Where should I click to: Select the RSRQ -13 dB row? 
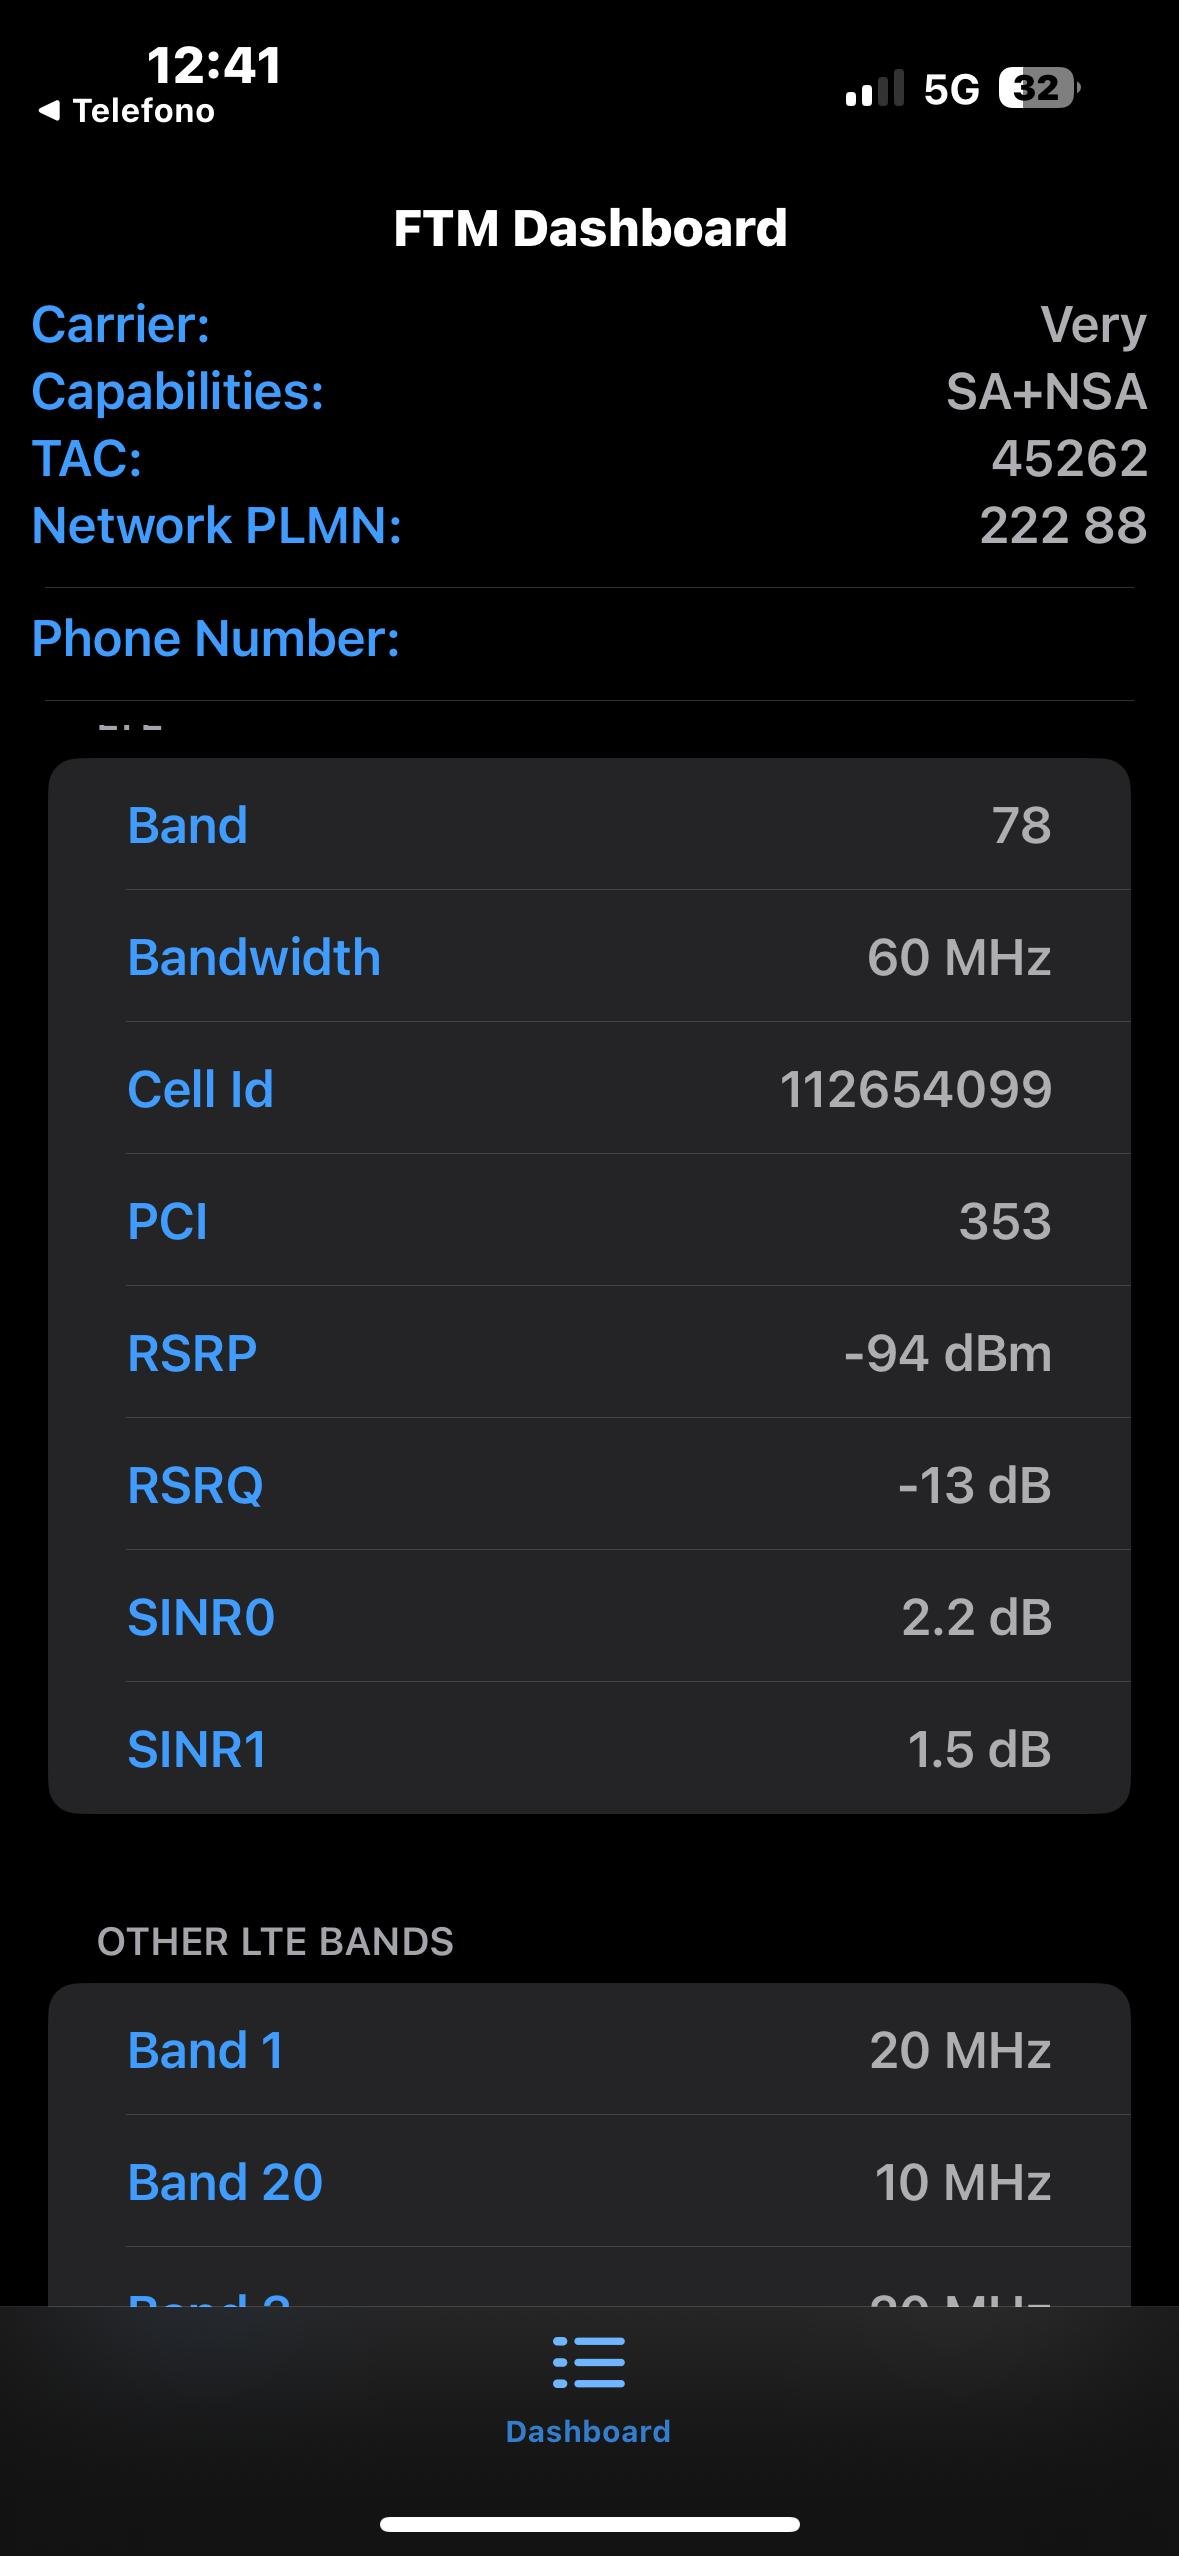pyautogui.click(x=589, y=1486)
